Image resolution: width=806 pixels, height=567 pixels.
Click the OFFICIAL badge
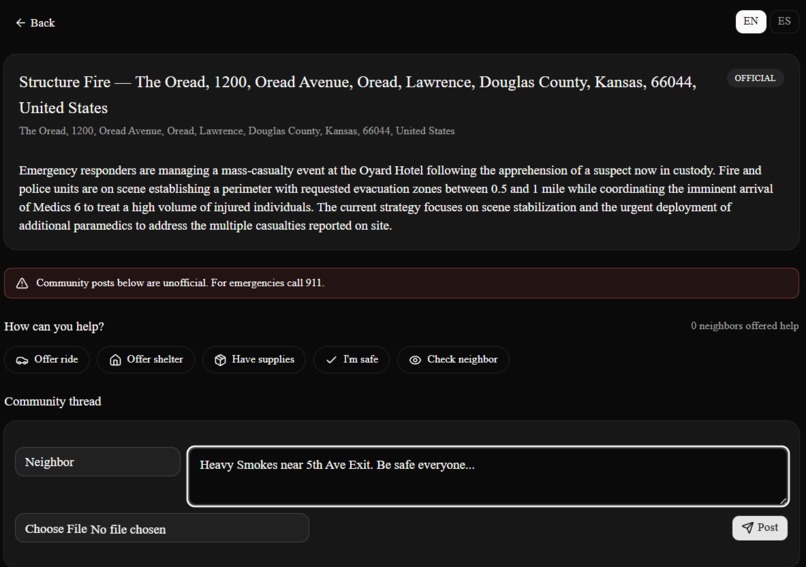coord(755,78)
